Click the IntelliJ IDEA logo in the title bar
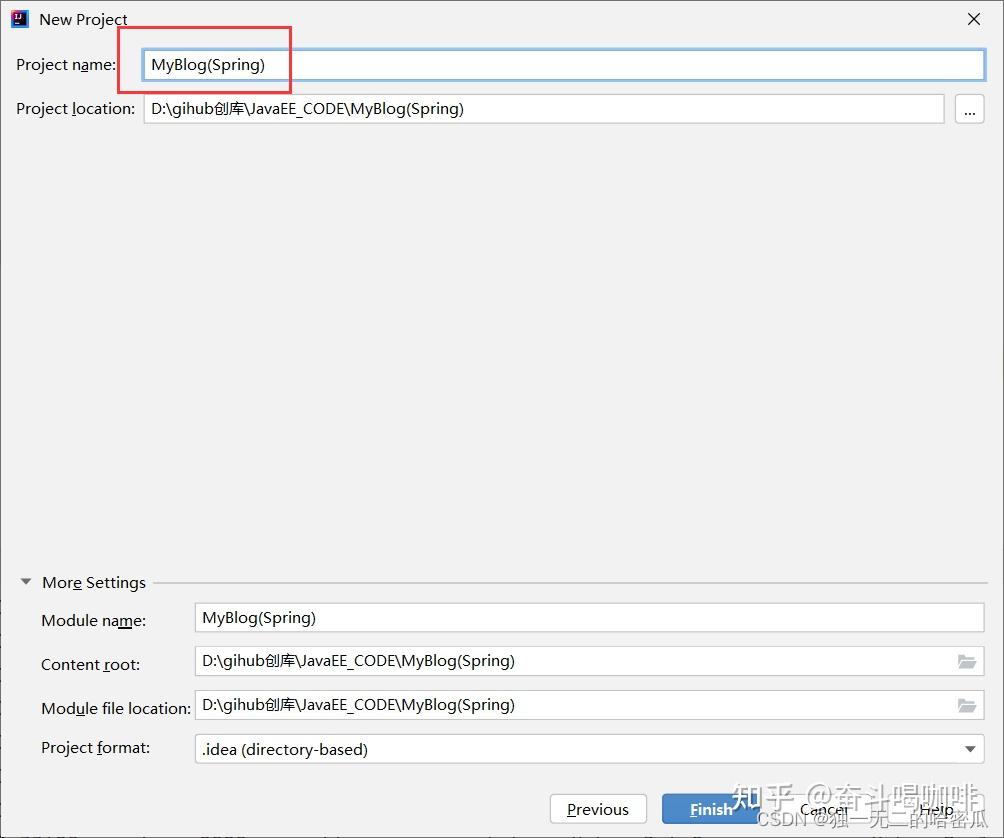Viewport: 1004px width, 838px height. 17,18
